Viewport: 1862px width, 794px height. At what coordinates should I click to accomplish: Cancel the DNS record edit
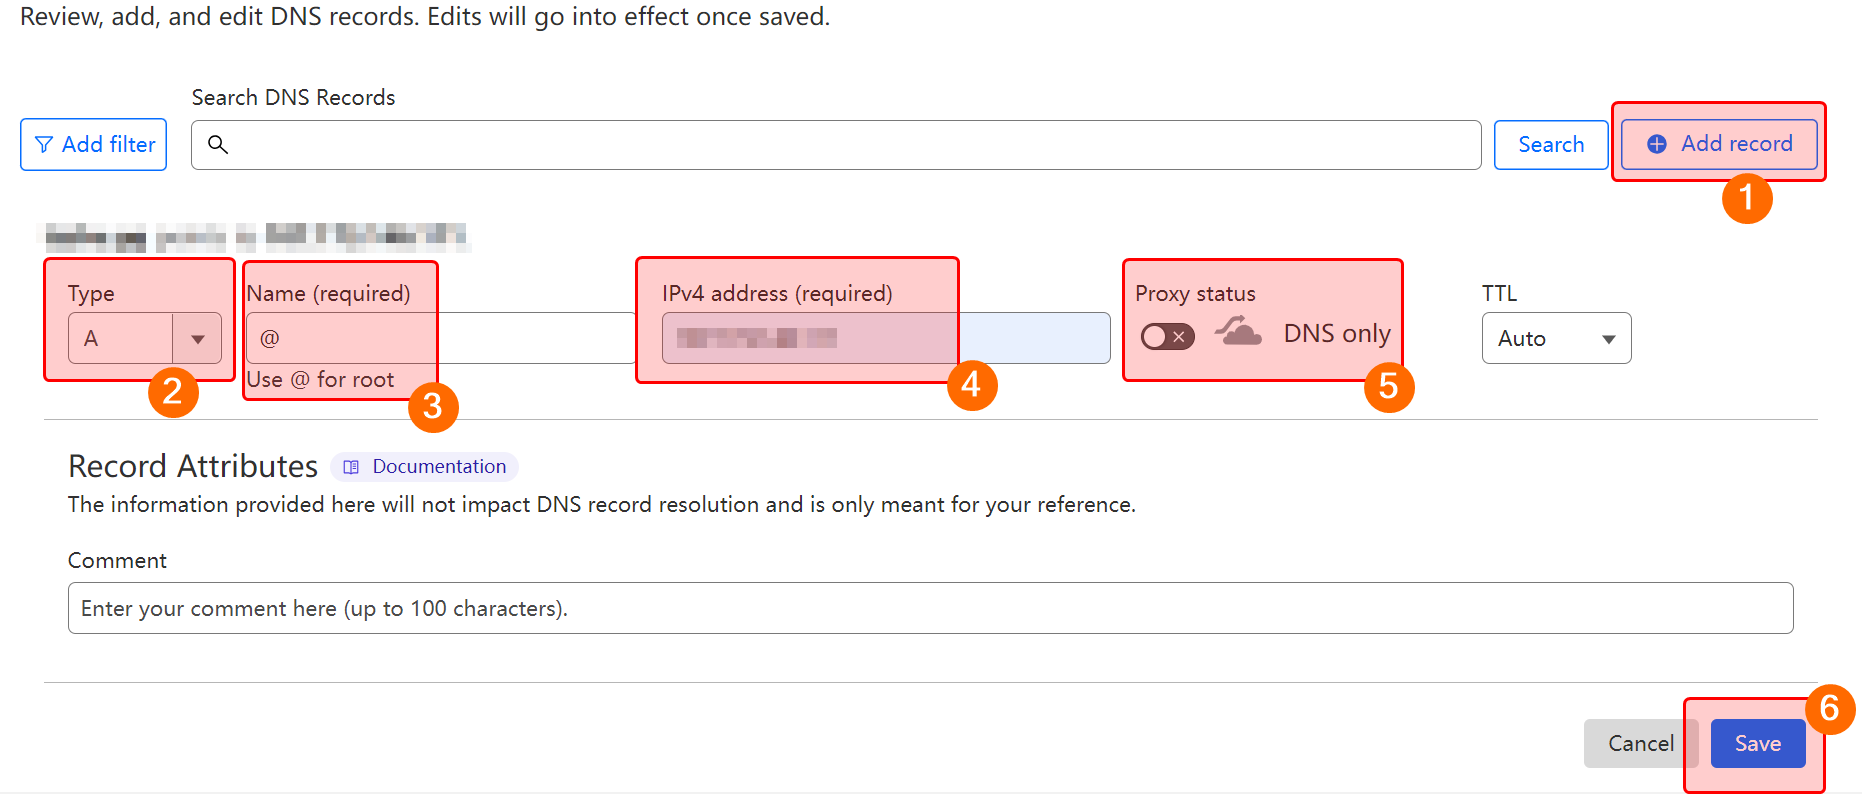[x=1640, y=744]
